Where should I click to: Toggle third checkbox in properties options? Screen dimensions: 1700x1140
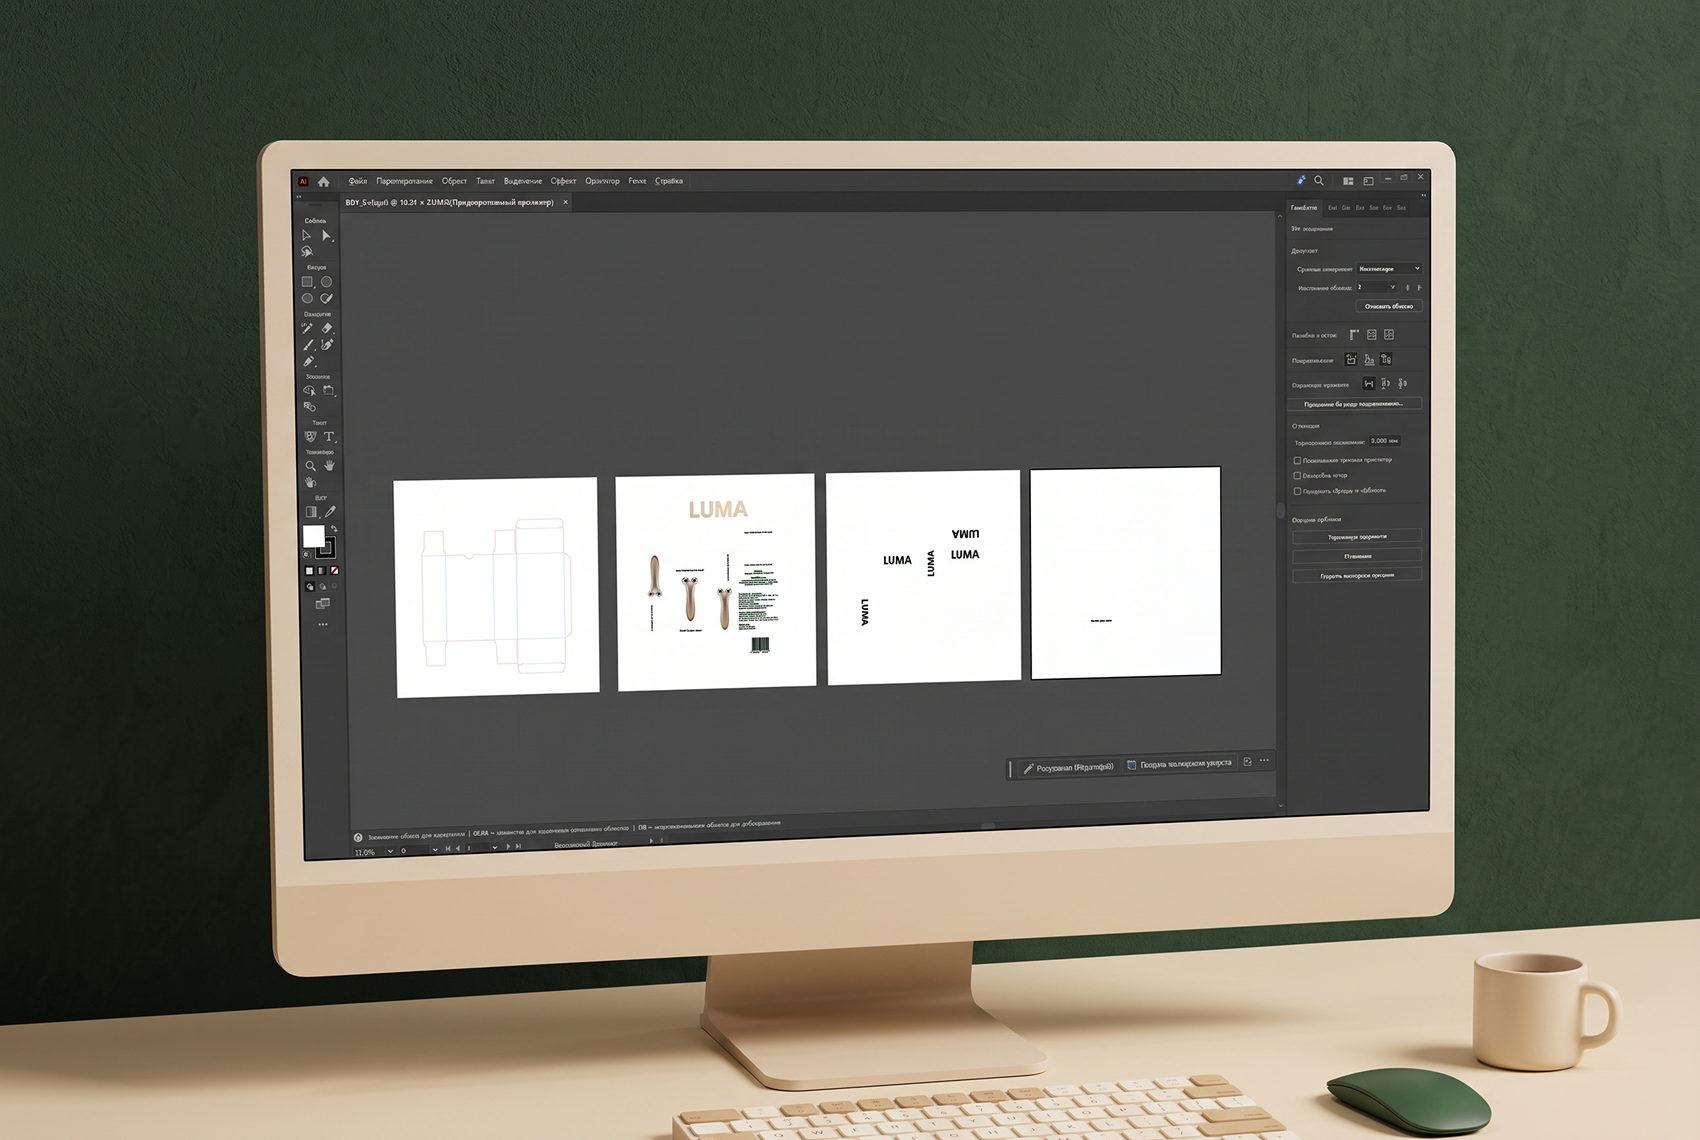(x=1297, y=491)
